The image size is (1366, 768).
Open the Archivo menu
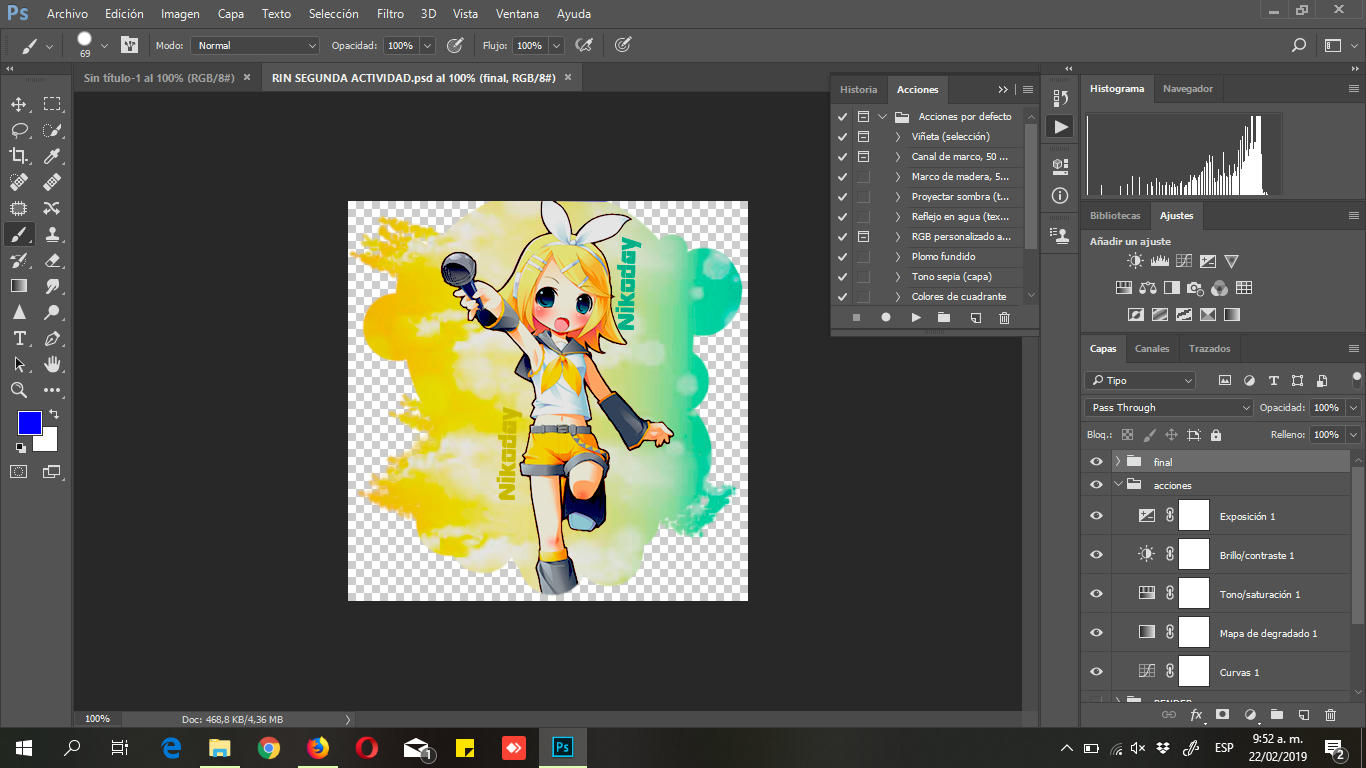[67, 14]
